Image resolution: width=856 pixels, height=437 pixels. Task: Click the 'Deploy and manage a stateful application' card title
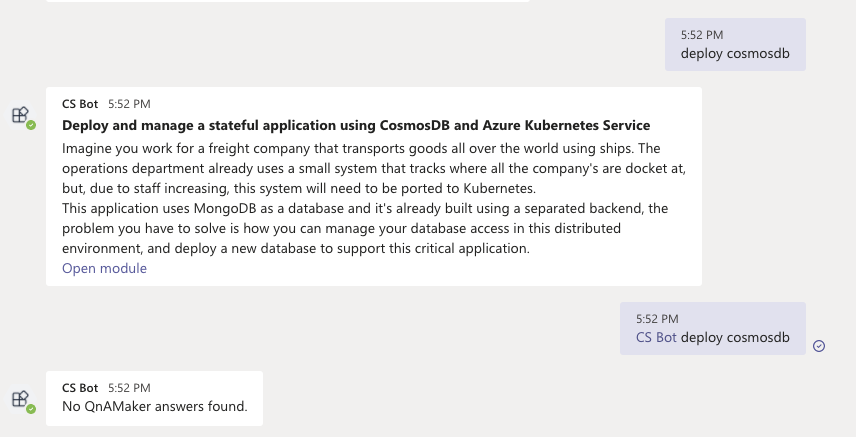(x=356, y=125)
